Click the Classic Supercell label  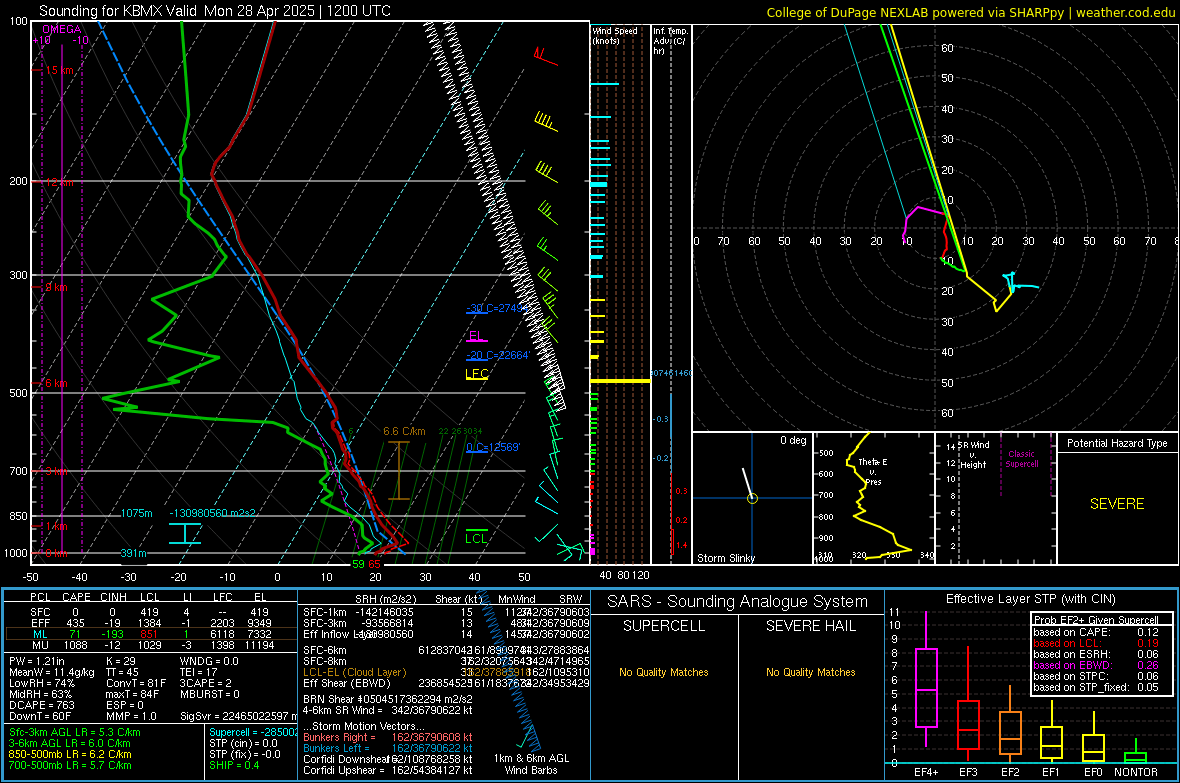1021,459
